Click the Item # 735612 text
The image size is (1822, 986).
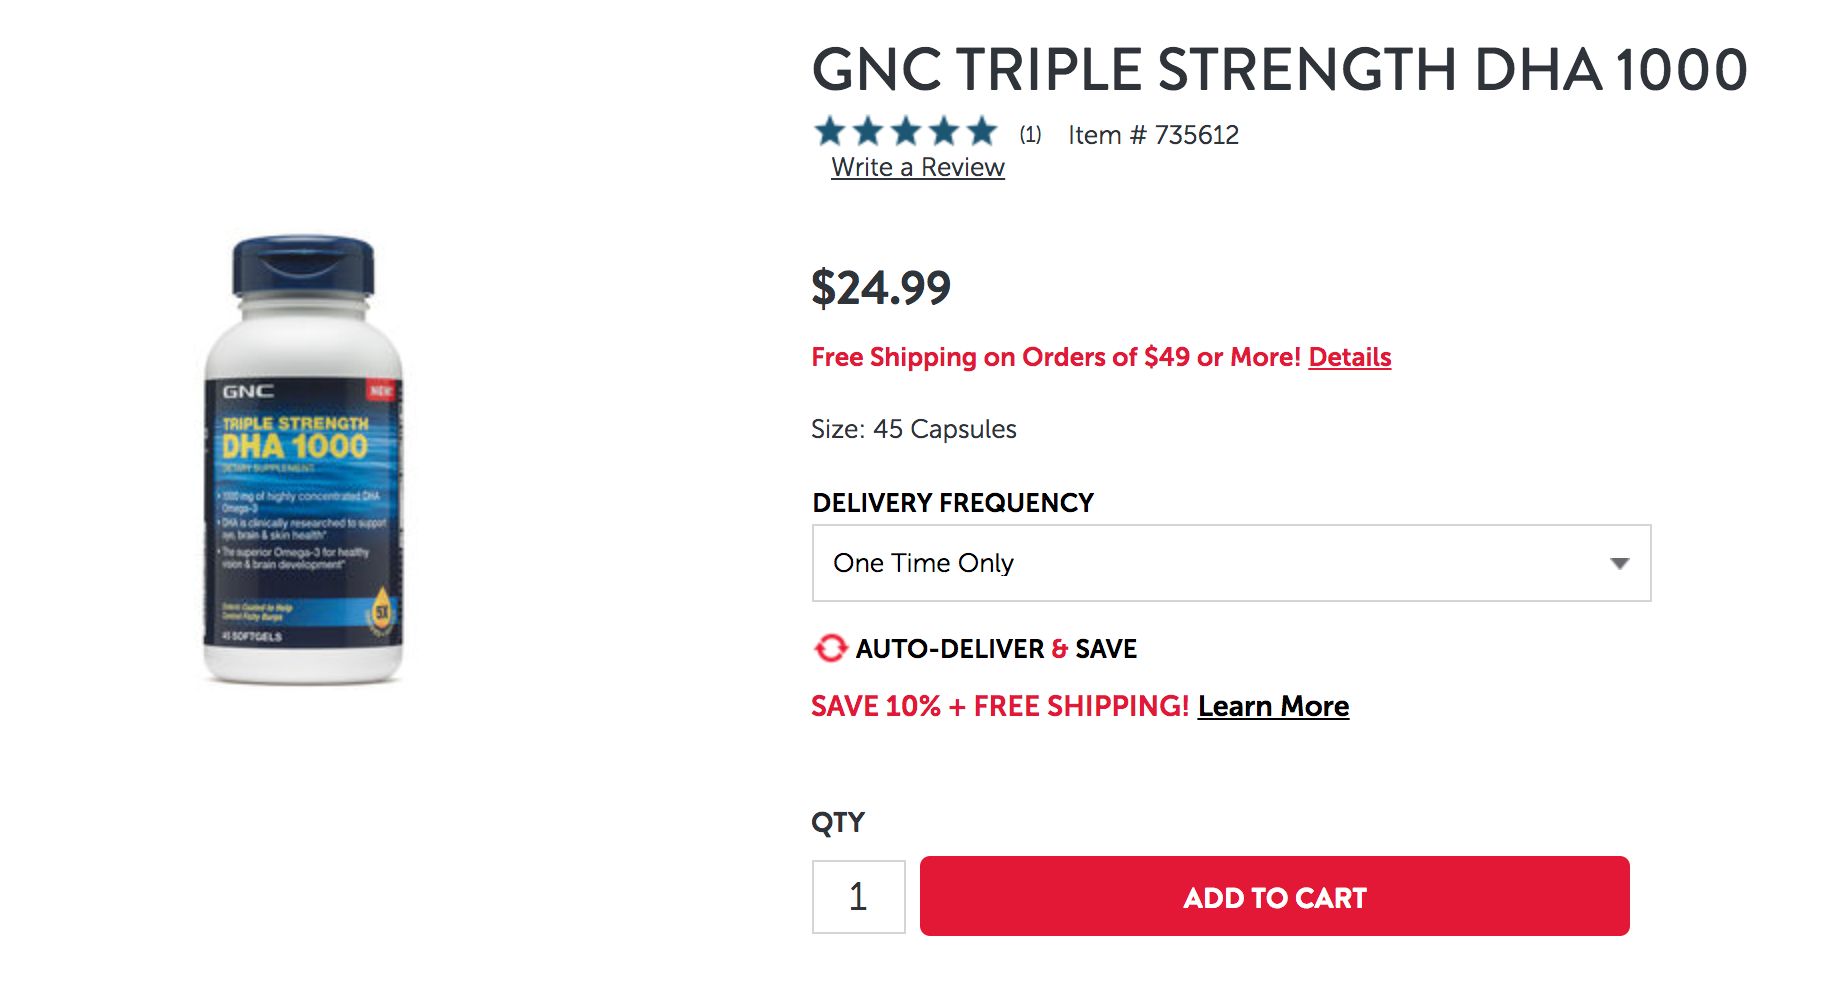tap(1153, 135)
